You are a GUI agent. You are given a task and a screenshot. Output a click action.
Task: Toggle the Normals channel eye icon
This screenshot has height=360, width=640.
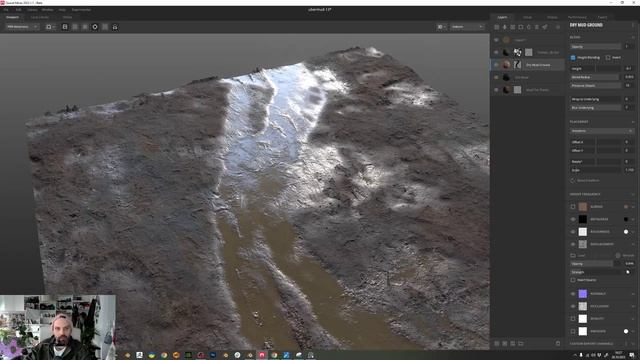click(x=573, y=293)
